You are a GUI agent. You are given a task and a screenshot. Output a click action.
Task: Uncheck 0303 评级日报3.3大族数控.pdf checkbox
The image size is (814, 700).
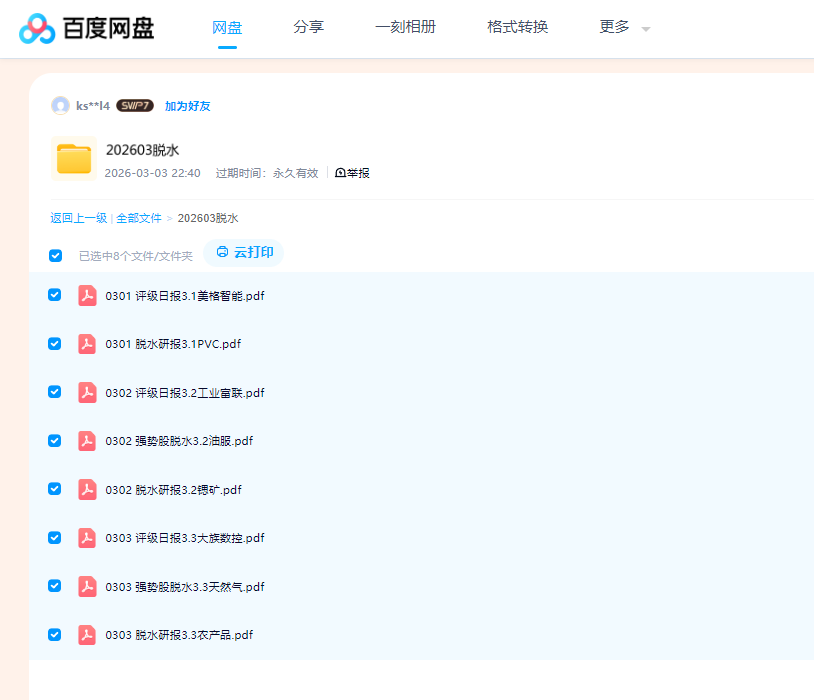[55, 537]
